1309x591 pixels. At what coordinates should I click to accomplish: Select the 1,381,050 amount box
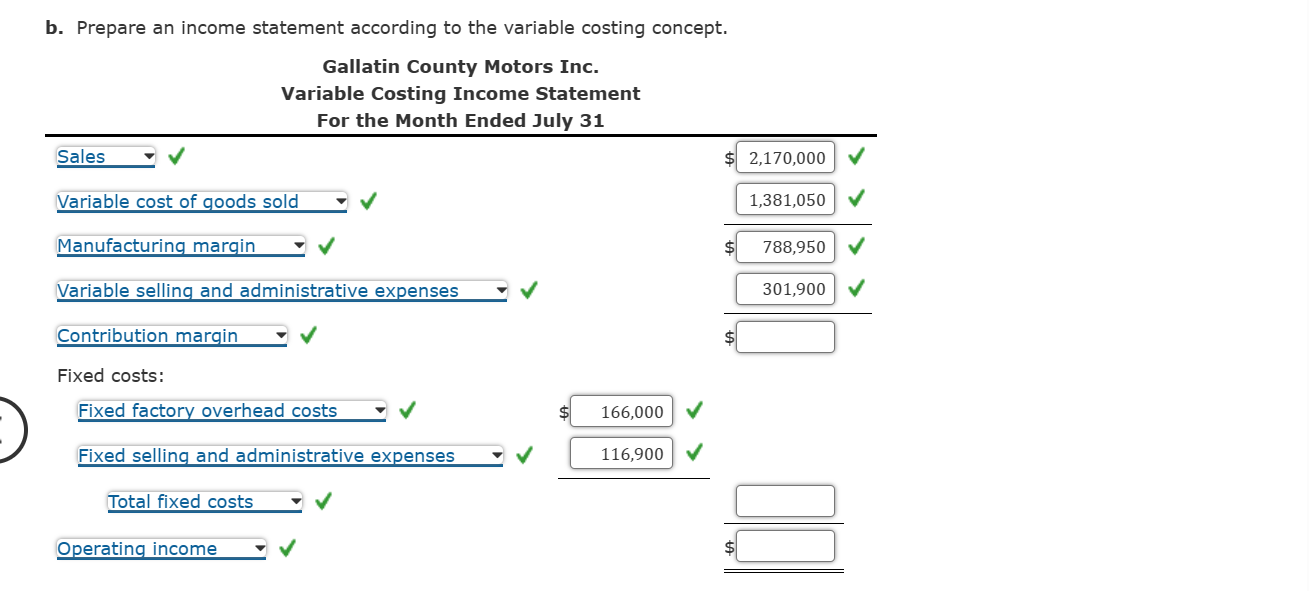click(785, 199)
